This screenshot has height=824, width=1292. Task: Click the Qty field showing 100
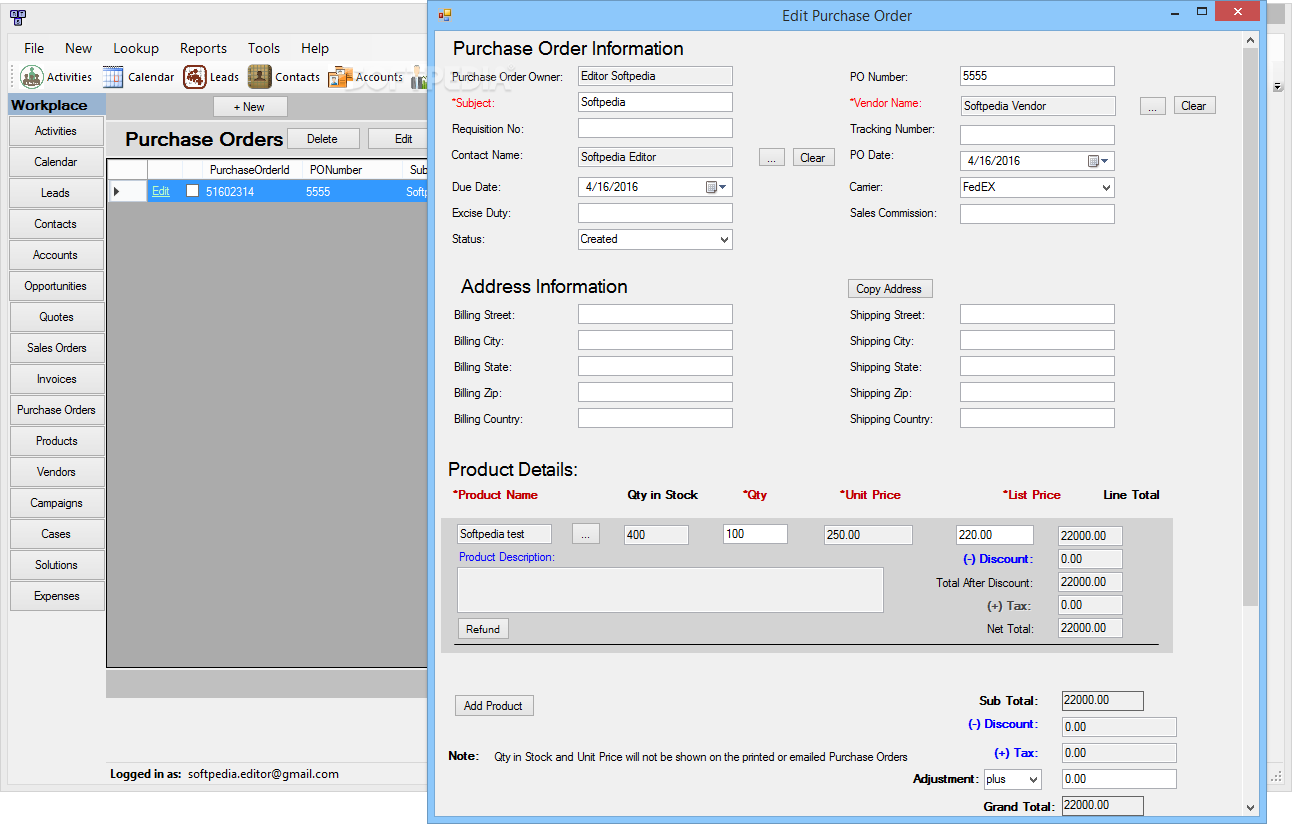[755, 534]
